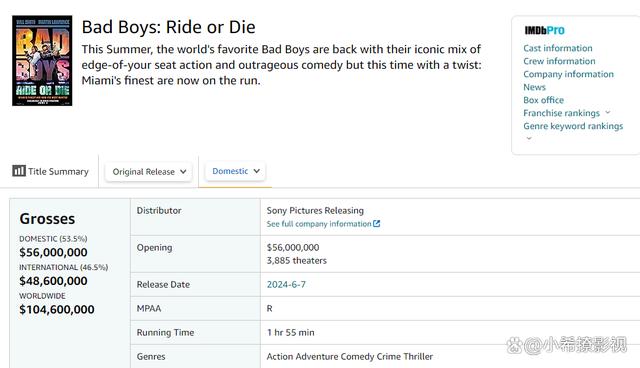
Task: Open the Box office link
Action: point(543,100)
